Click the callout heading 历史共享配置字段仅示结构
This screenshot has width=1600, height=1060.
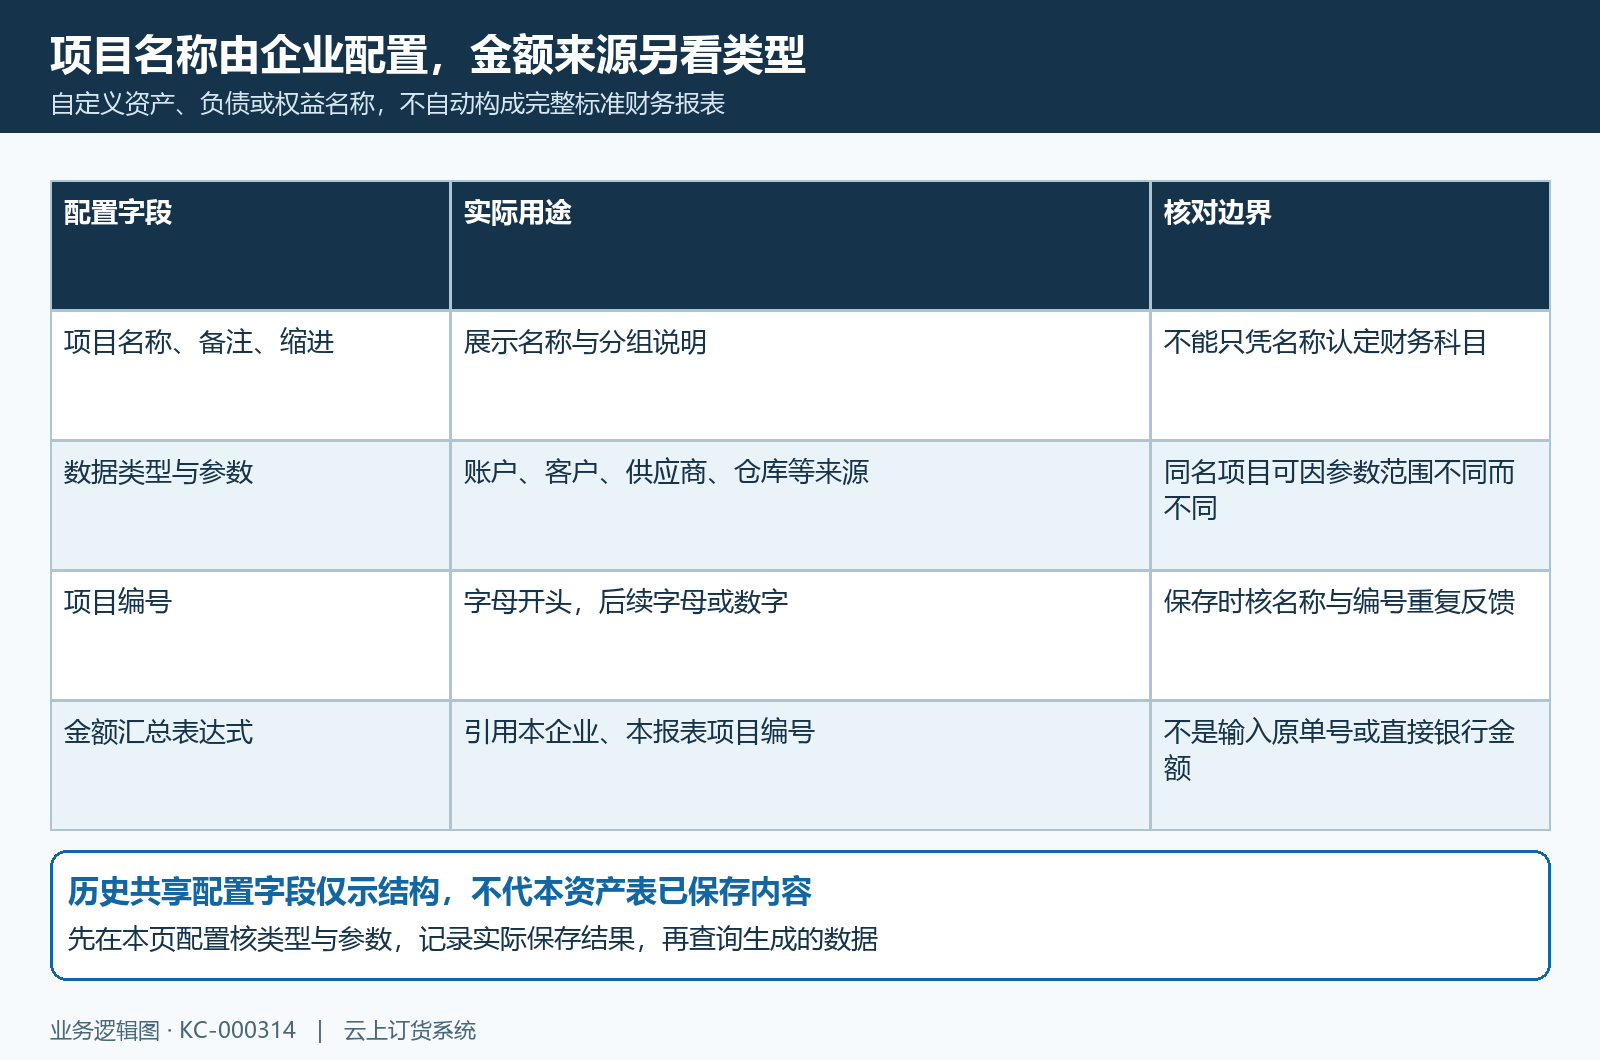pyautogui.click(x=440, y=891)
